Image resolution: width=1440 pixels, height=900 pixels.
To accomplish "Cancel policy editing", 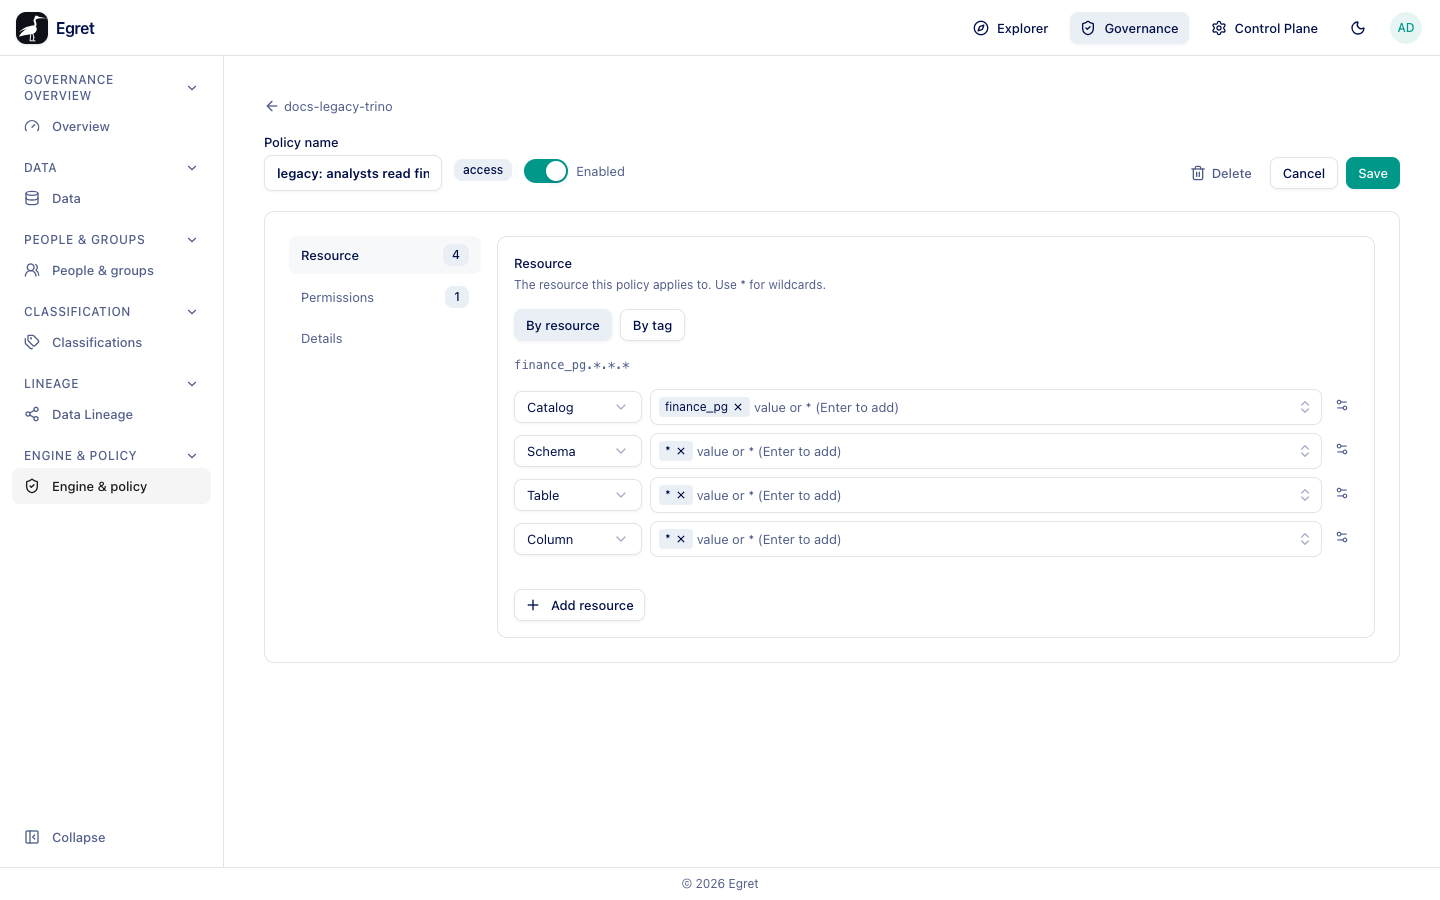I will (1304, 173).
